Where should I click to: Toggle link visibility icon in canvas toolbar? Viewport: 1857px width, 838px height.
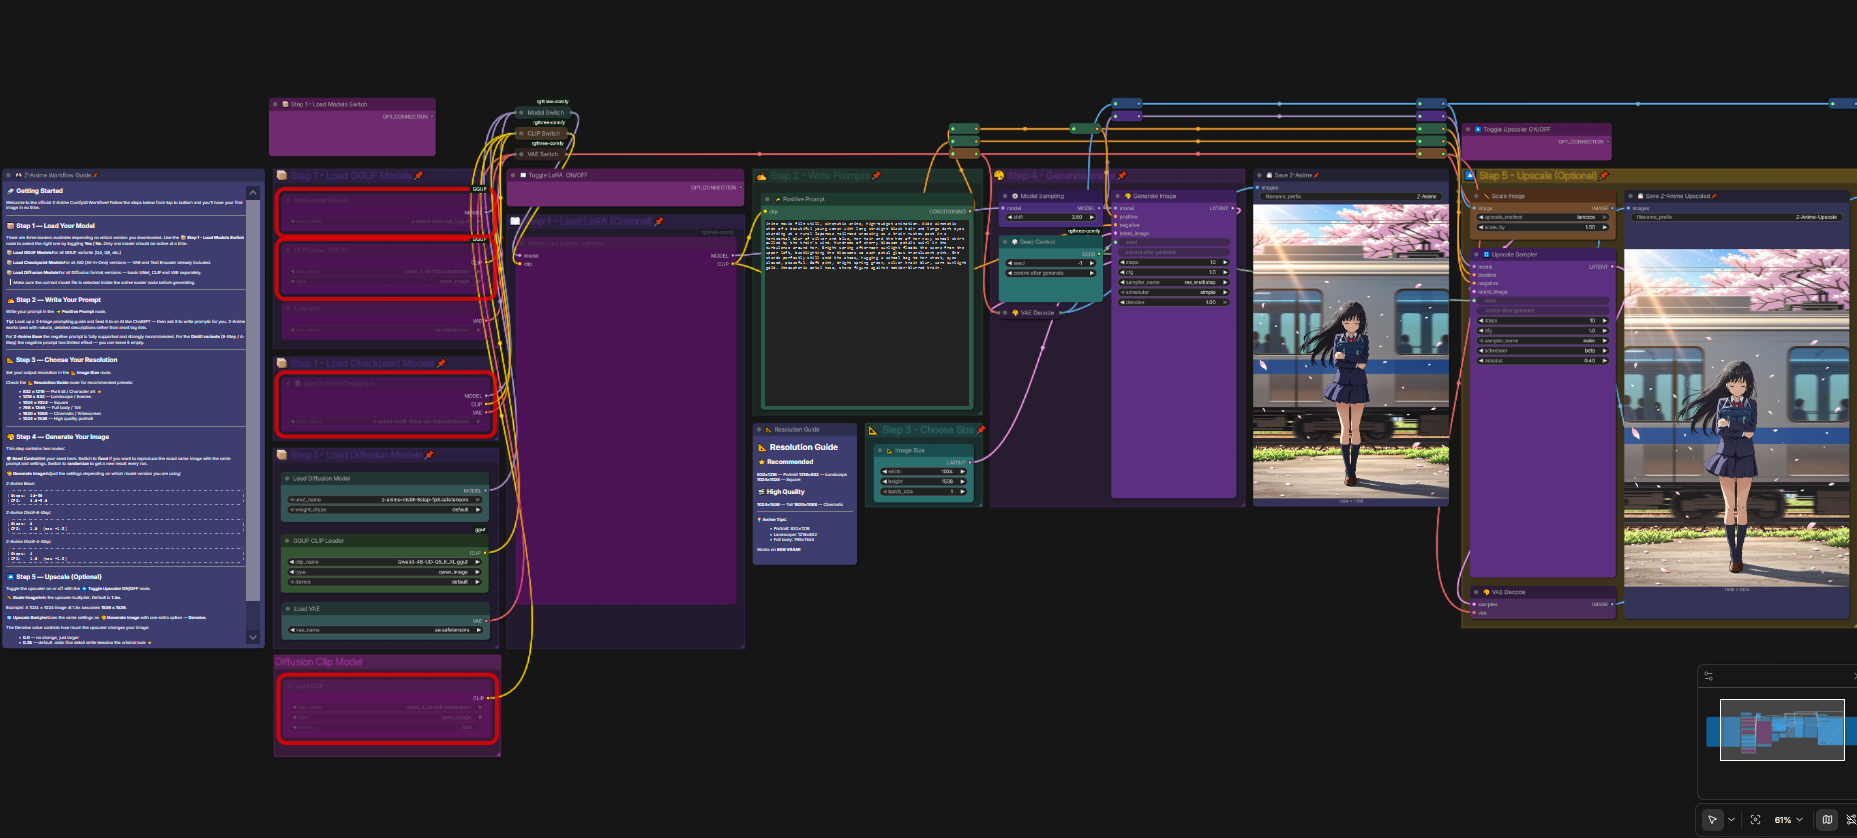(x=1851, y=819)
